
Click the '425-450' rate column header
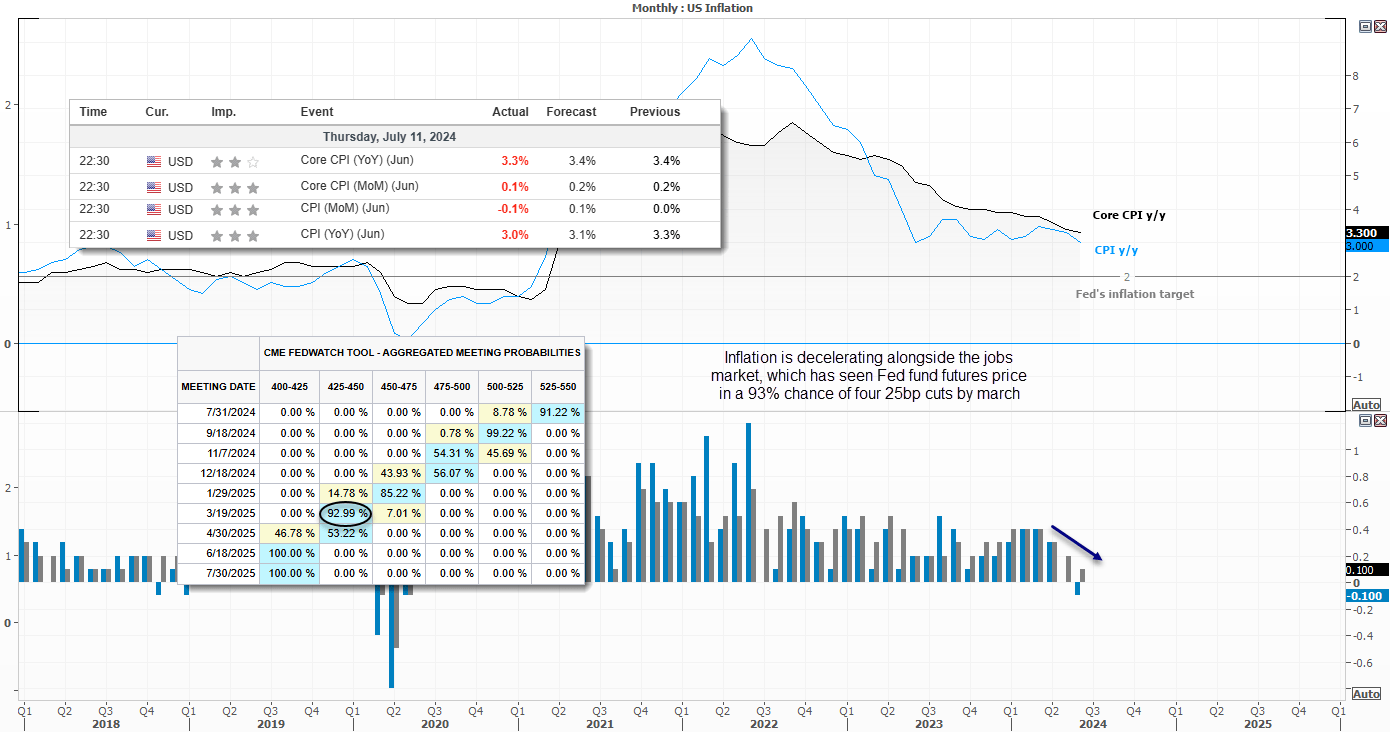346,385
